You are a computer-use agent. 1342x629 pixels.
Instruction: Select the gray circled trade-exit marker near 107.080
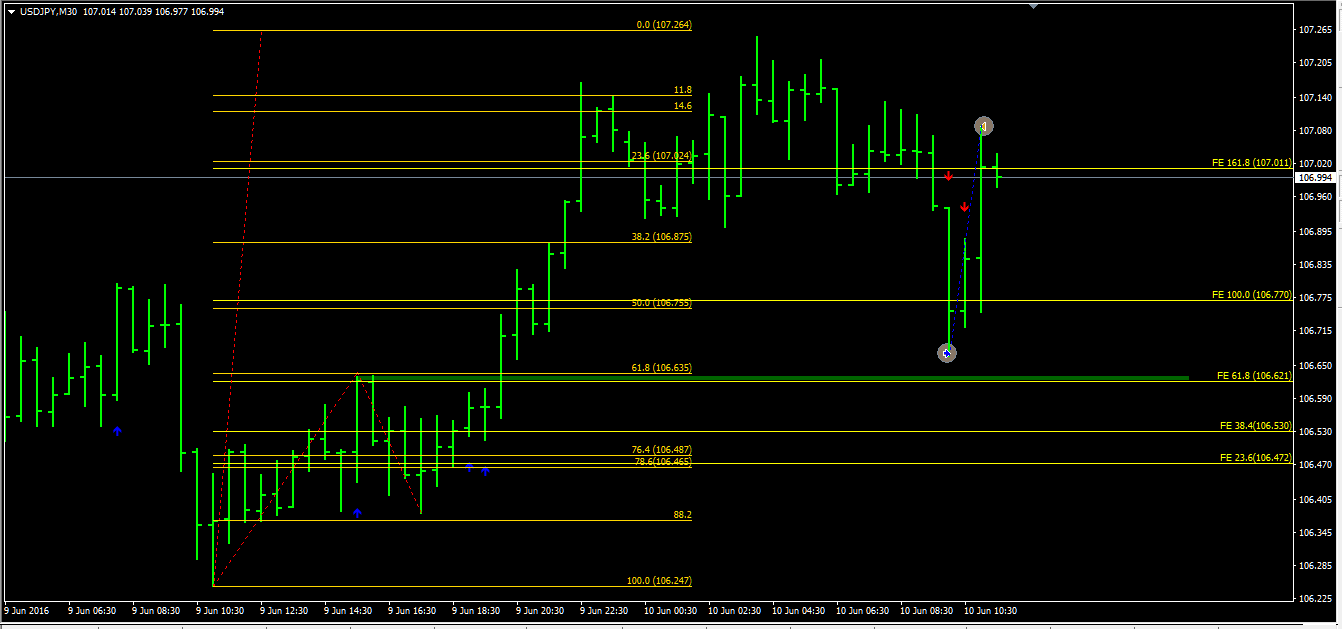(x=984, y=126)
